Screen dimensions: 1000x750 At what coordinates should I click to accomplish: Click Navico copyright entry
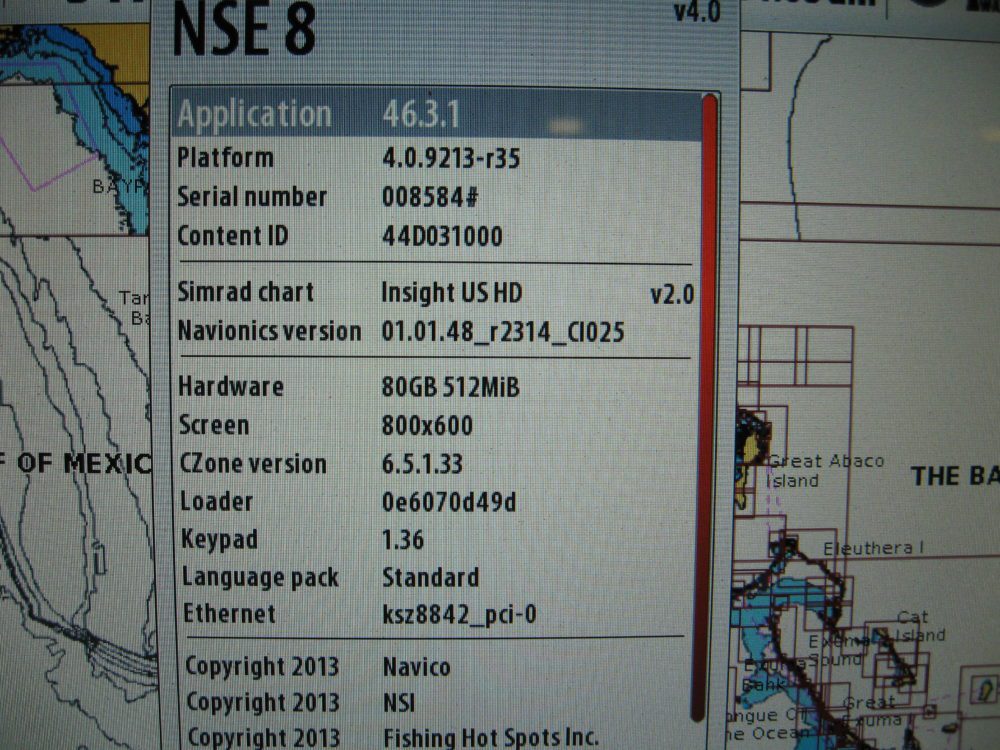(416, 667)
